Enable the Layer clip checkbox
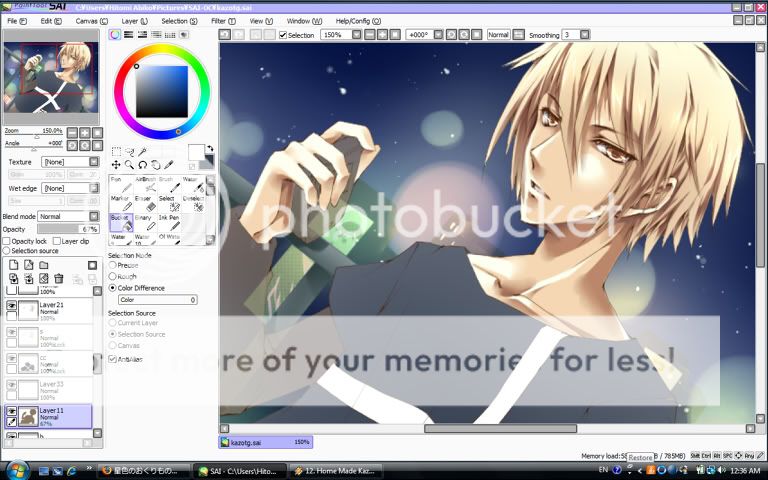 pos(57,241)
